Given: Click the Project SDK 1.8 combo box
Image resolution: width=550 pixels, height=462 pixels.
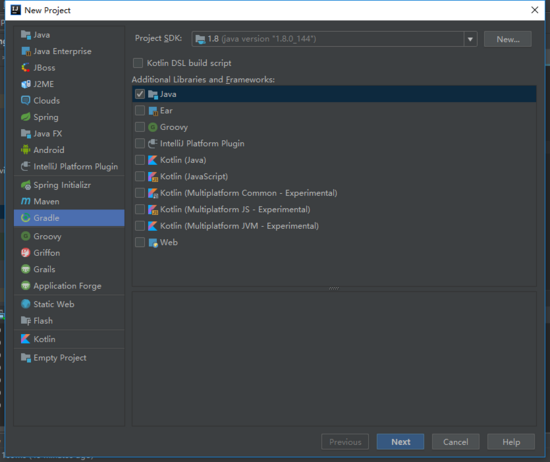Looking at the screenshot, I should click(x=334, y=39).
